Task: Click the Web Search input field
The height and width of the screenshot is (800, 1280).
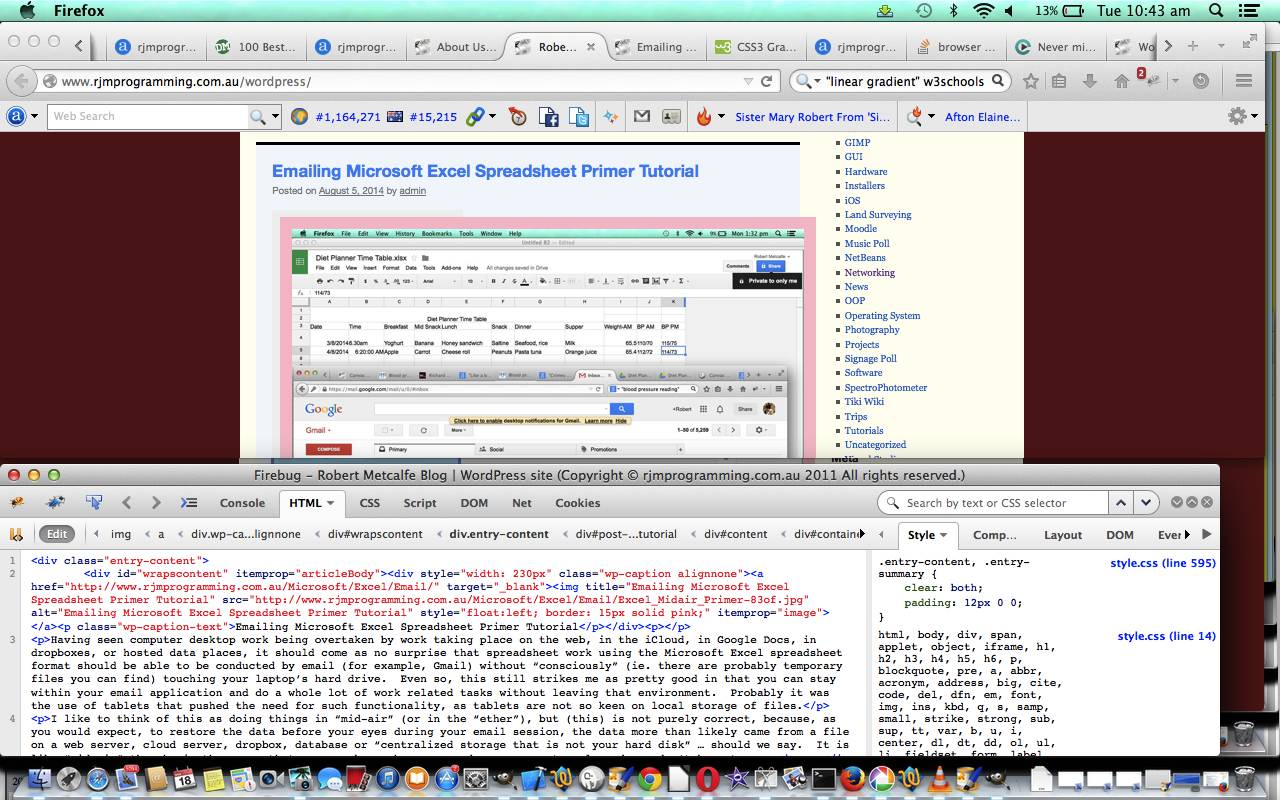Action: pyautogui.click(x=147, y=117)
